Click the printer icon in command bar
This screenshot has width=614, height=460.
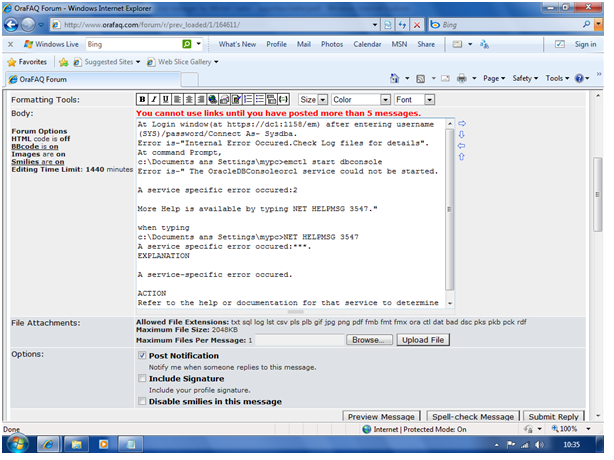(x=461, y=78)
